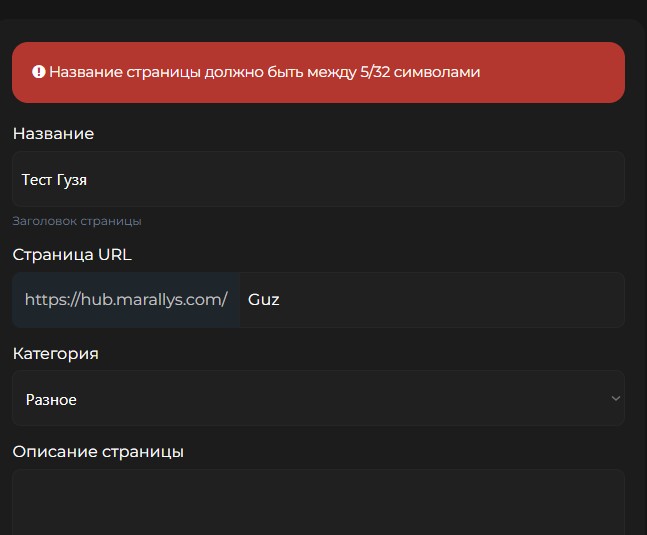Viewport: 647px width, 535px height.
Task: Select the Разное value in category combo box
Action: [x=51, y=400]
